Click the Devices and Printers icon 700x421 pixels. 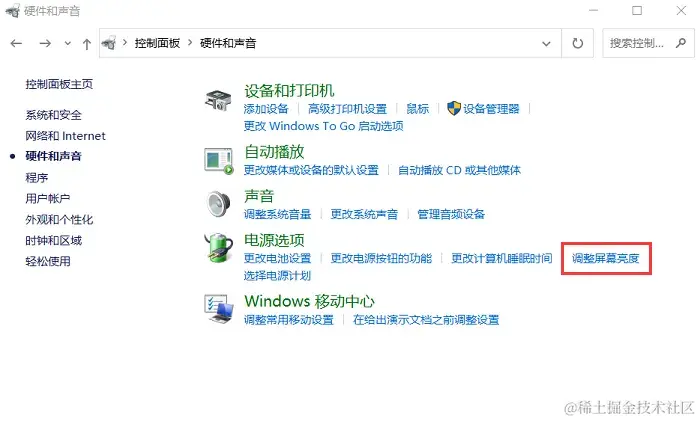coord(218,100)
